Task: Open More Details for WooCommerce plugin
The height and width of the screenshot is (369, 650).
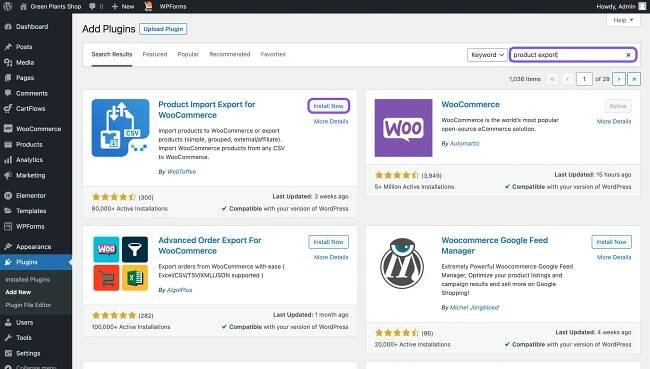Action: coord(614,121)
